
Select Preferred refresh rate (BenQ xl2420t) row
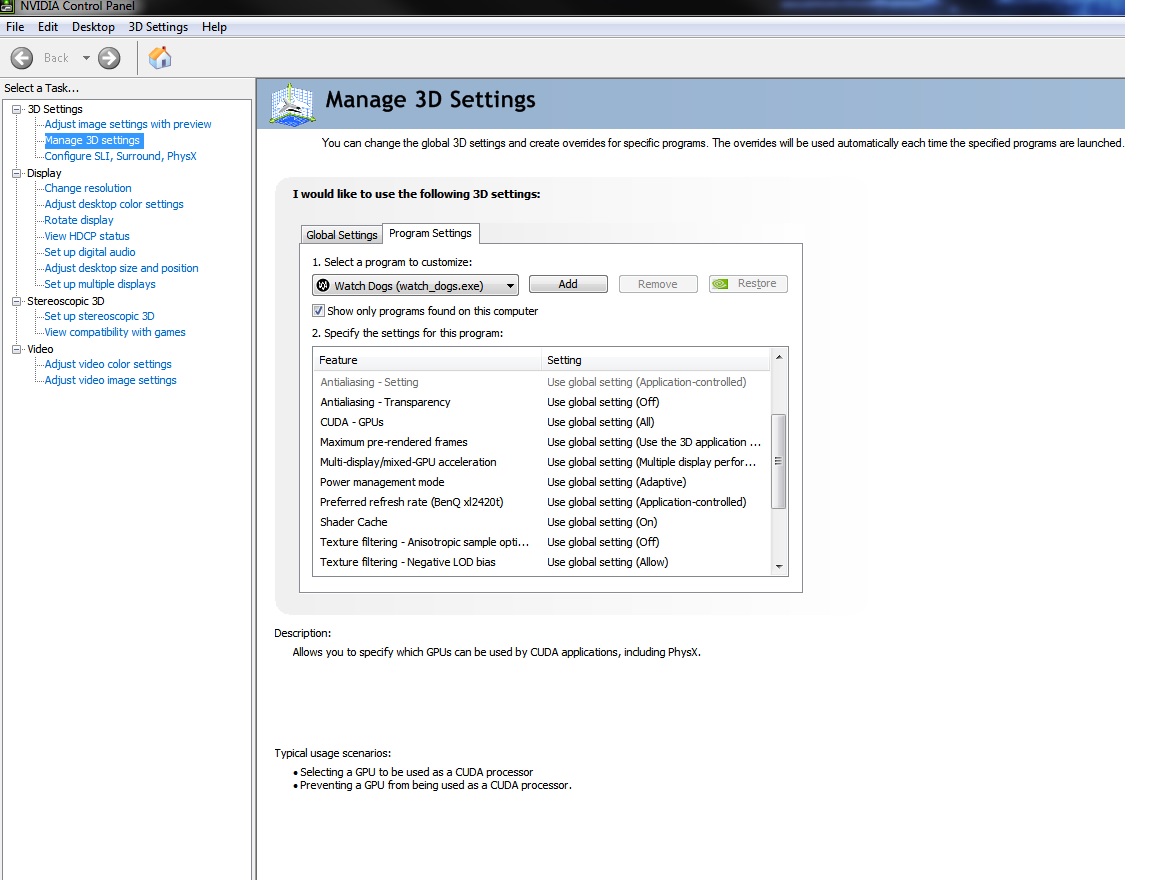pos(542,502)
